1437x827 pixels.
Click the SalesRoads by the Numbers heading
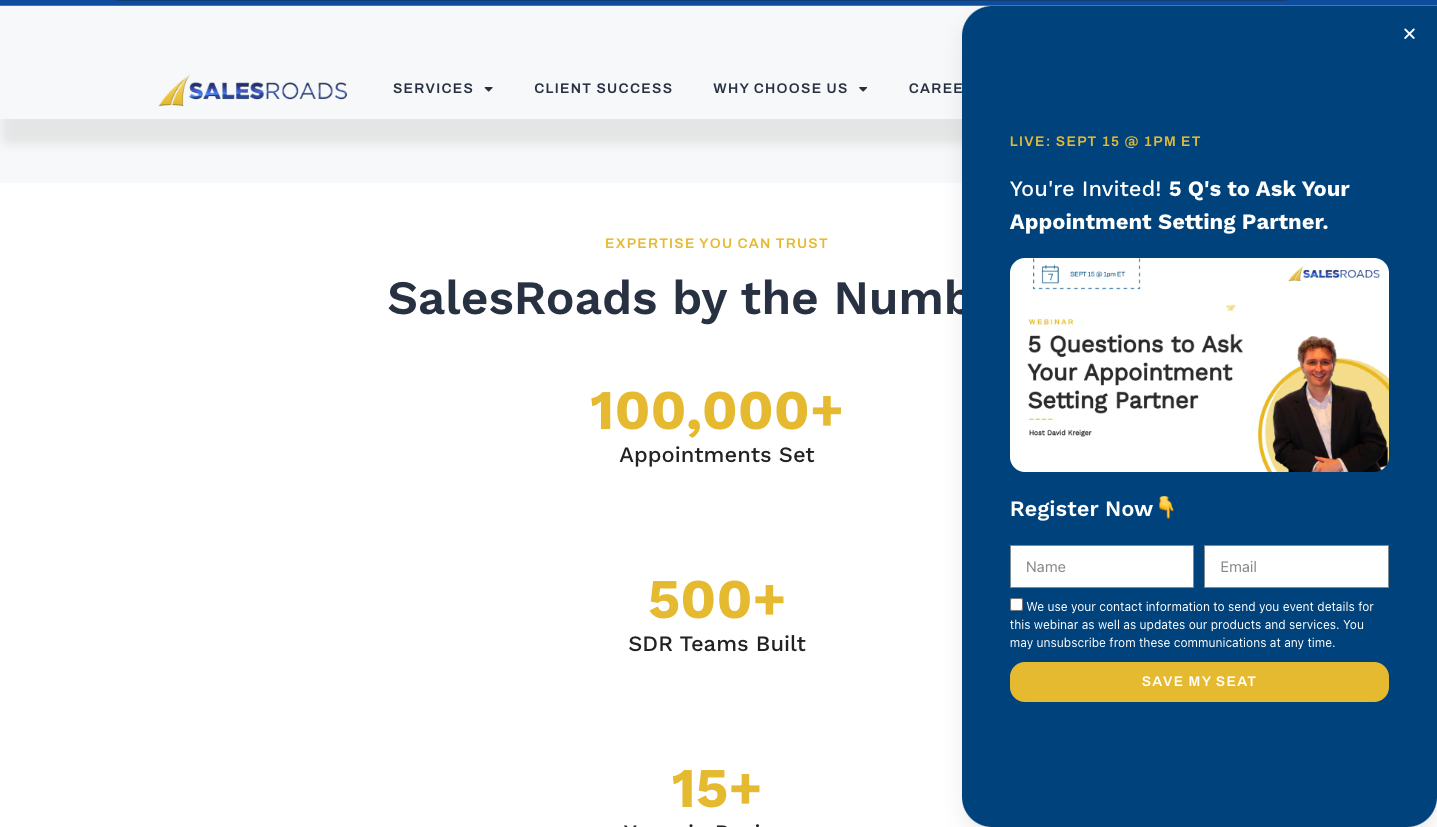(x=675, y=298)
